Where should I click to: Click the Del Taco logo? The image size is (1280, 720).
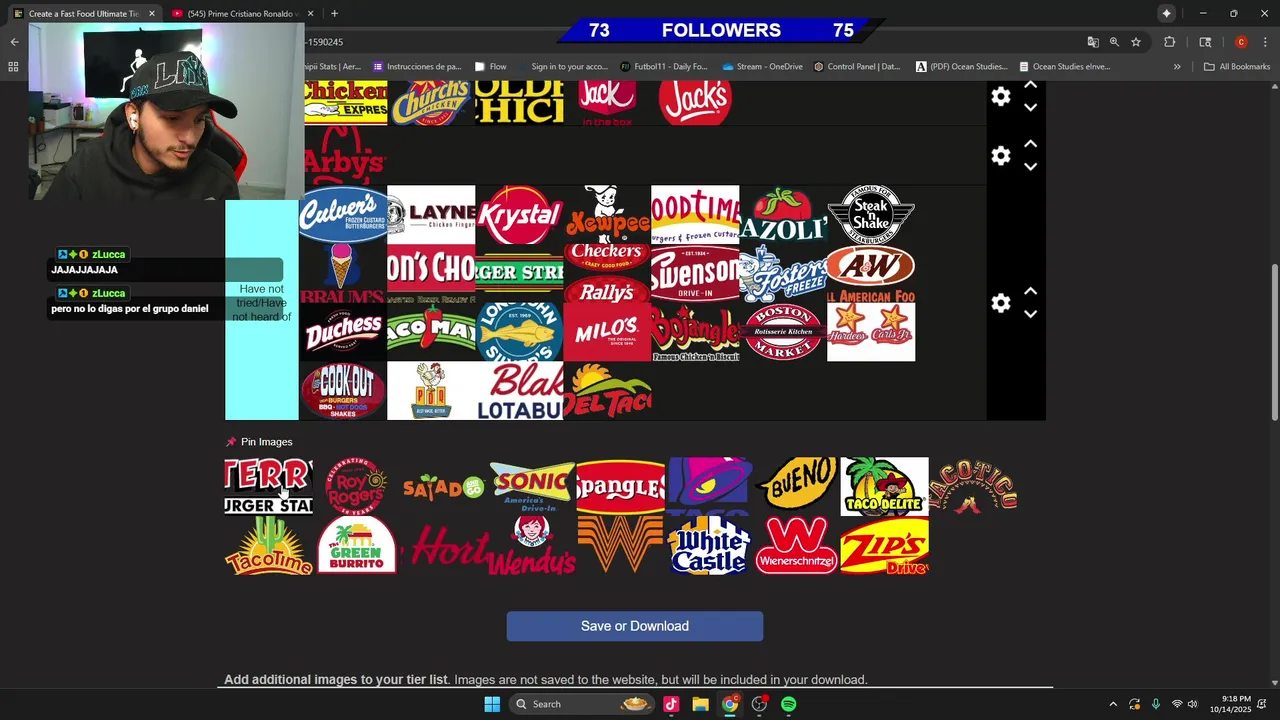click(607, 391)
